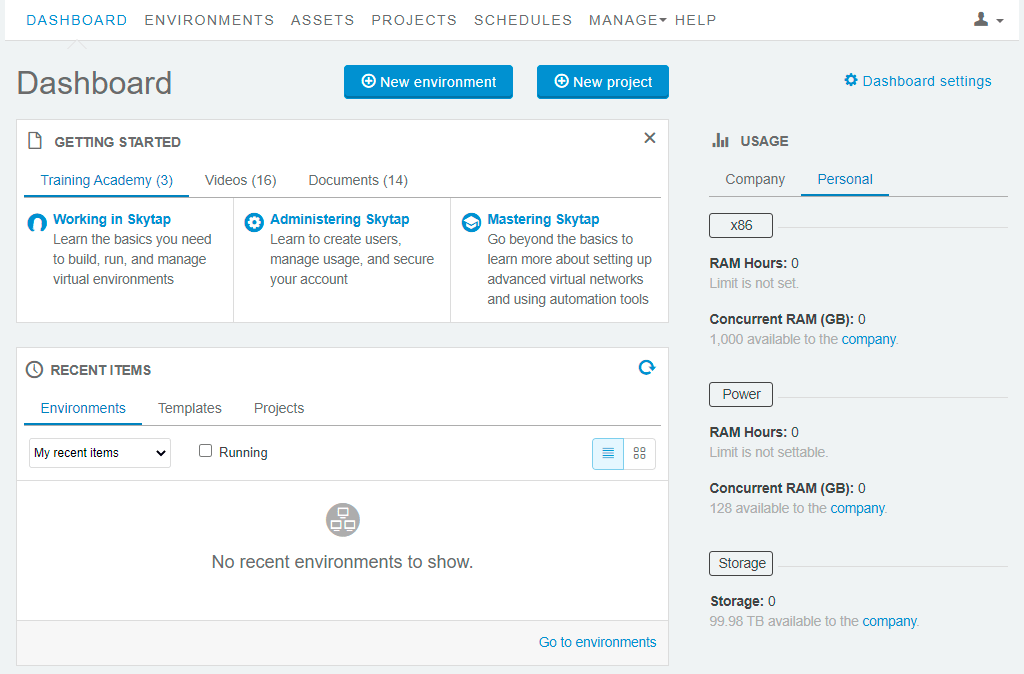Screen dimensions: 1024x674
Task: Select the Videos (16) tab
Action: click(x=240, y=180)
